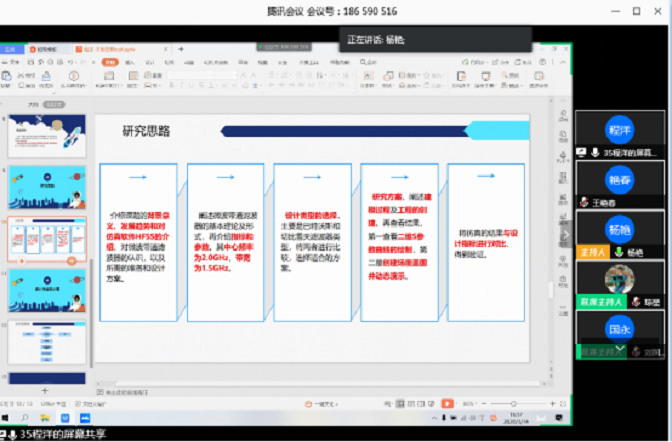Click the notes input area below the slide
The image size is (672, 442).
[300, 391]
